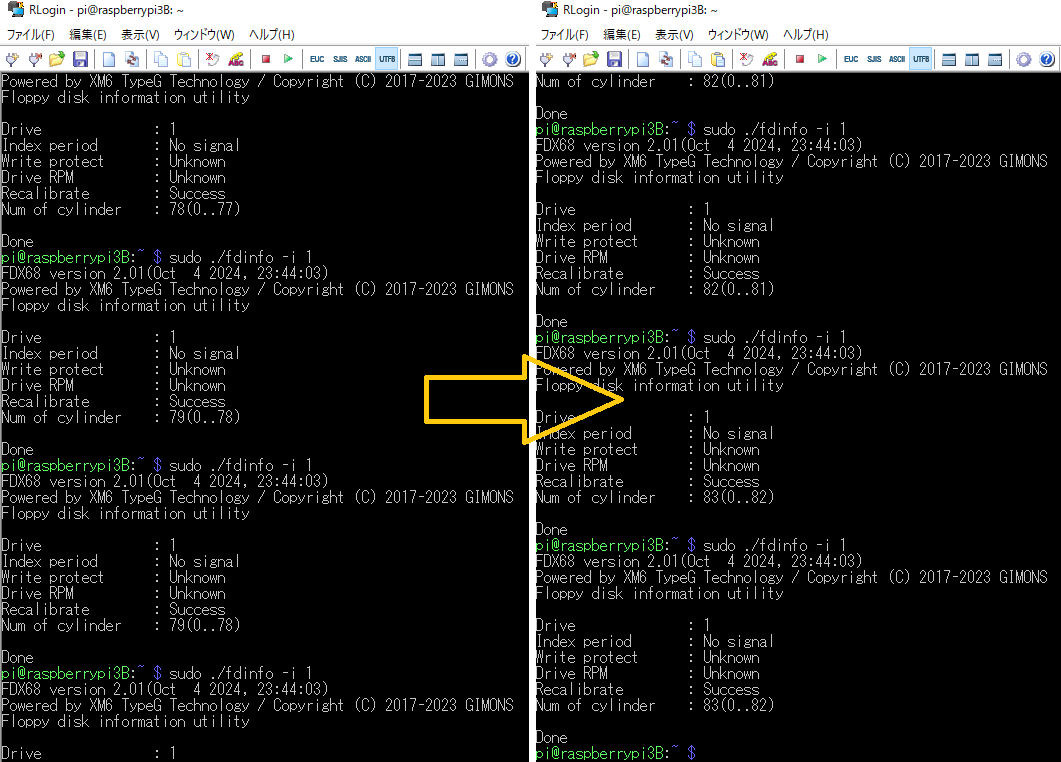Open ファイル(F) menu in right window
The width and height of the screenshot is (1061, 762).
coord(564,35)
